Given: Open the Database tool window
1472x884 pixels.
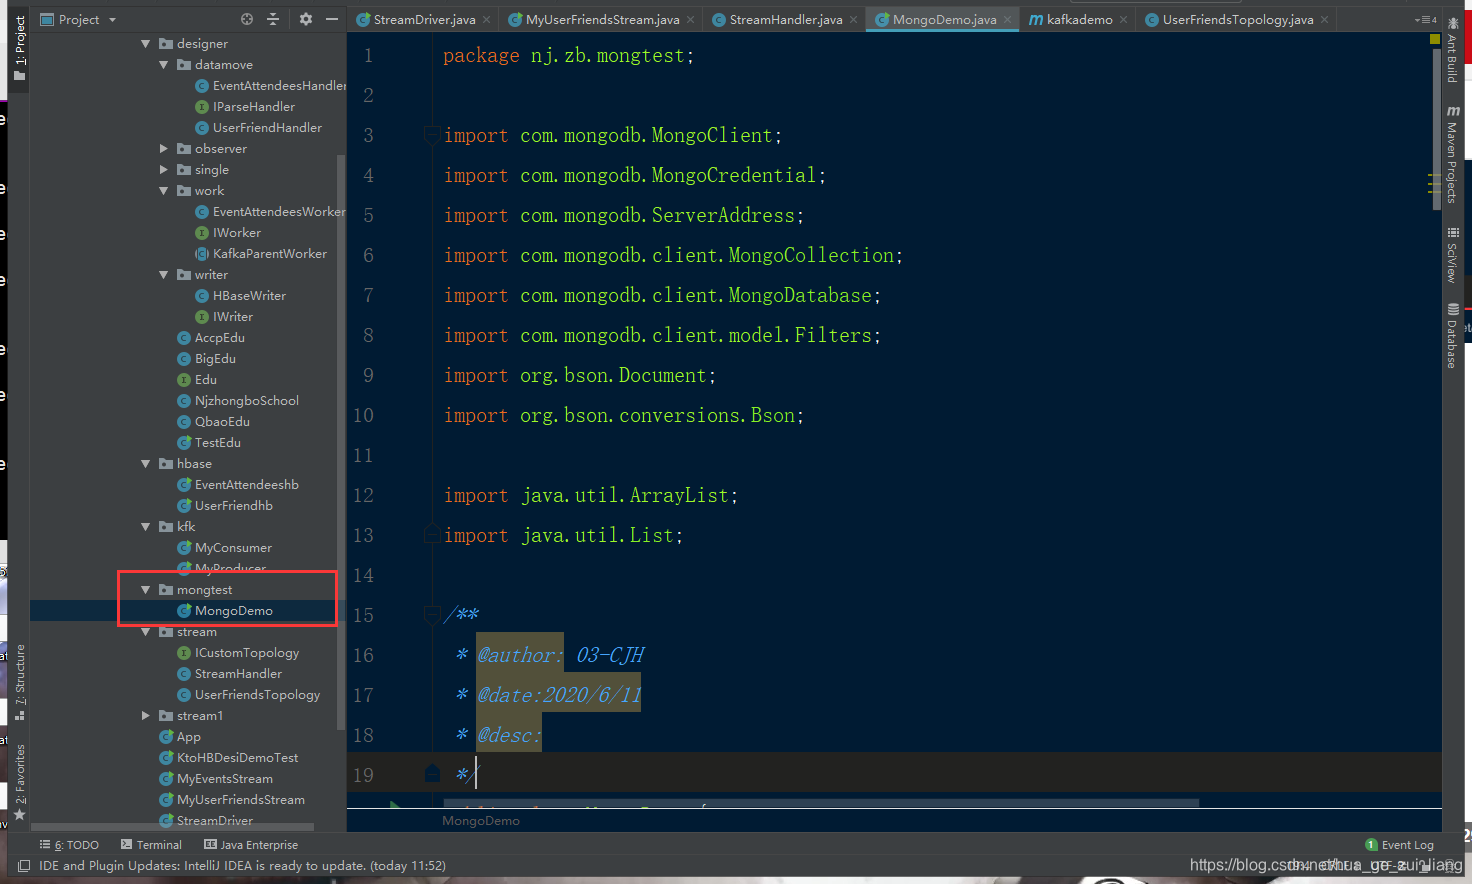Looking at the screenshot, I should (1452, 335).
